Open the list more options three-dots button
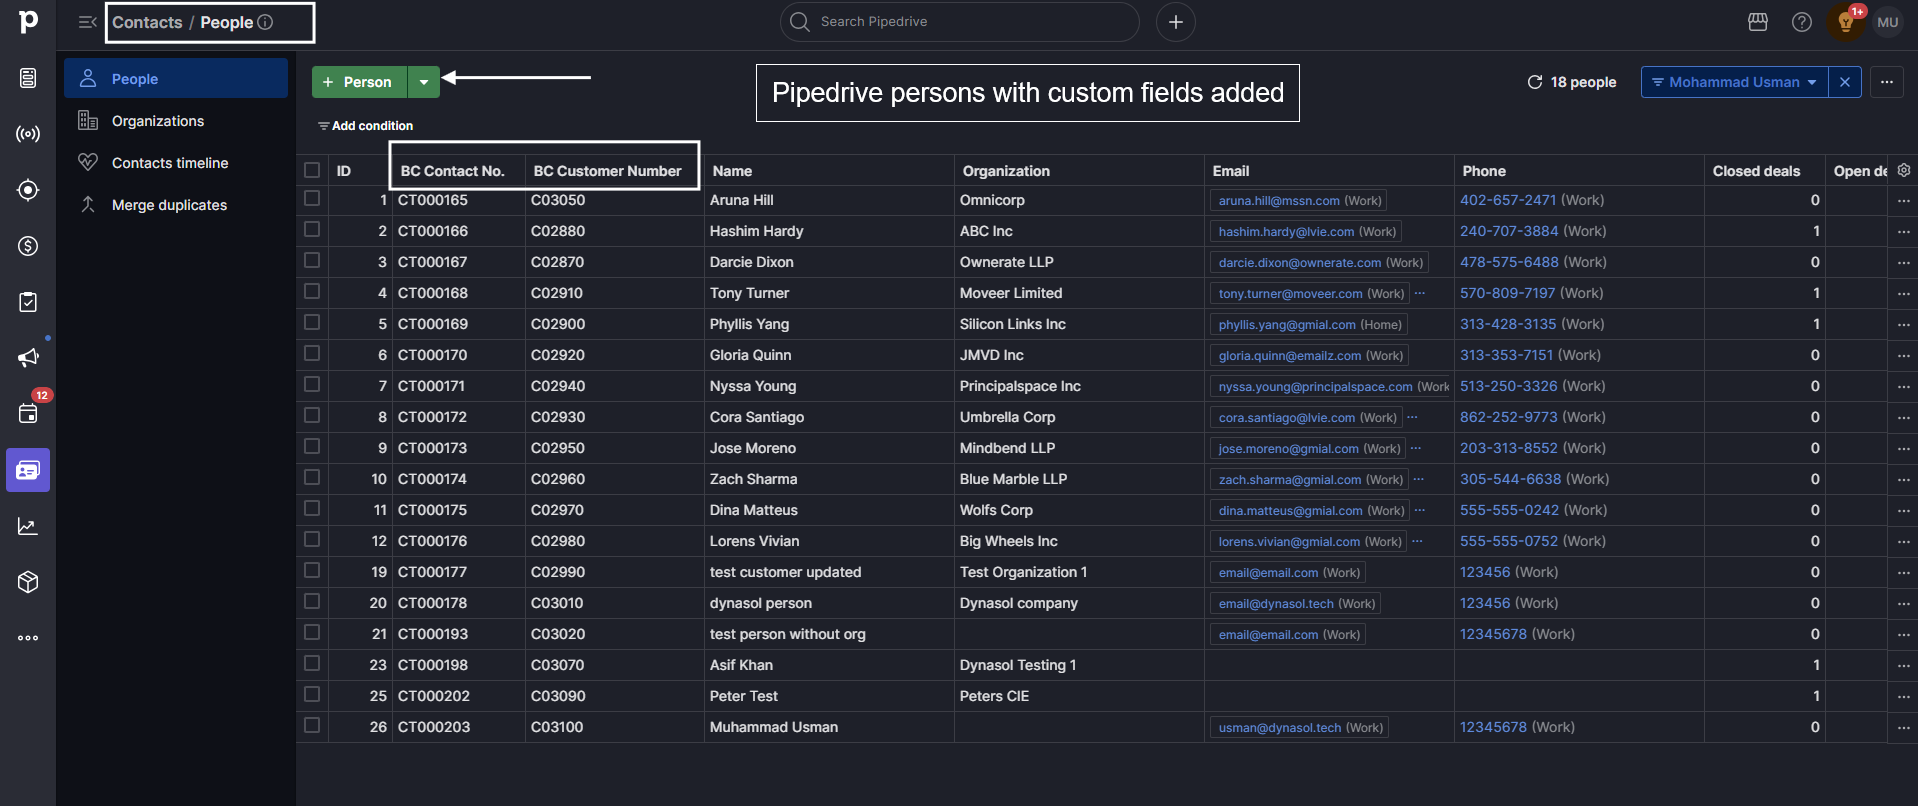1918x806 pixels. pyautogui.click(x=1887, y=82)
